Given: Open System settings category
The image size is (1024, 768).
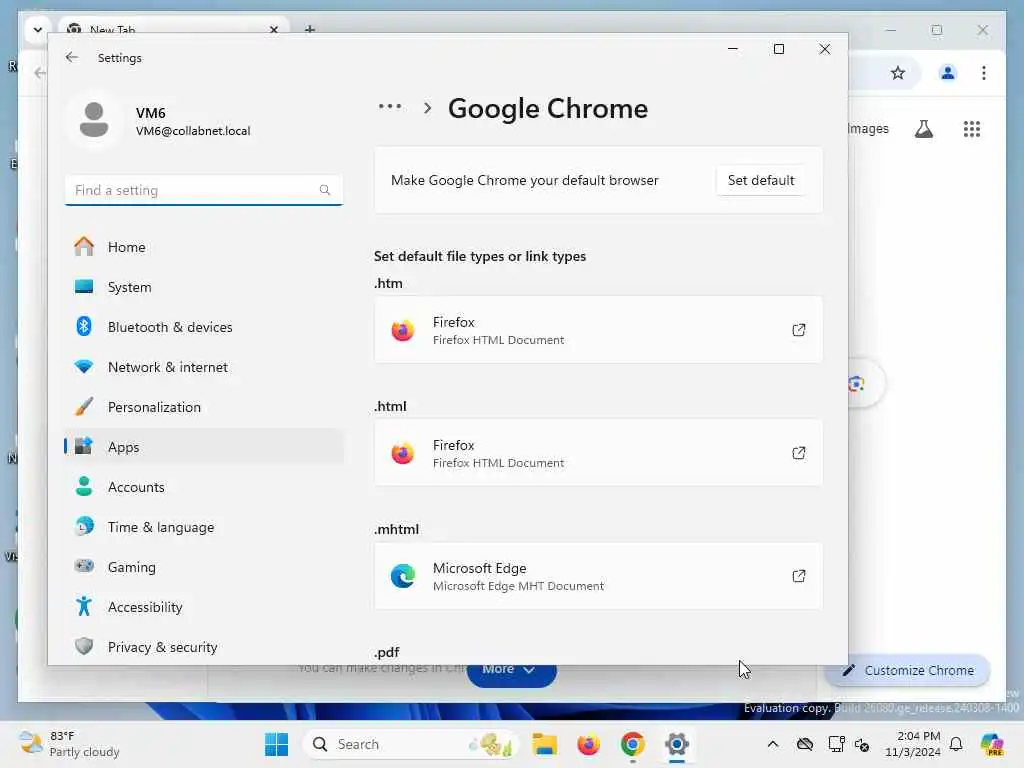Looking at the screenshot, I should click(204, 287).
